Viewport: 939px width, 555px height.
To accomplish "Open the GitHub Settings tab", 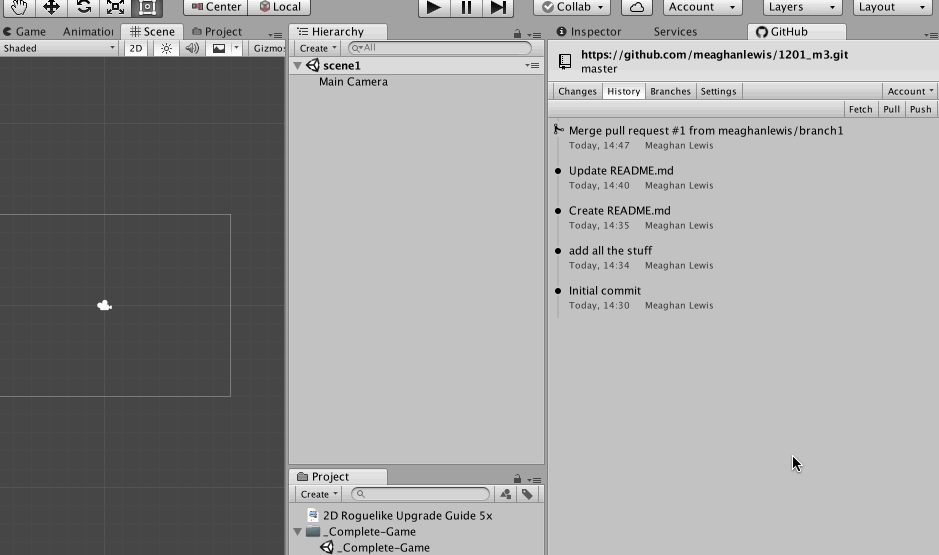I will (718, 92).
